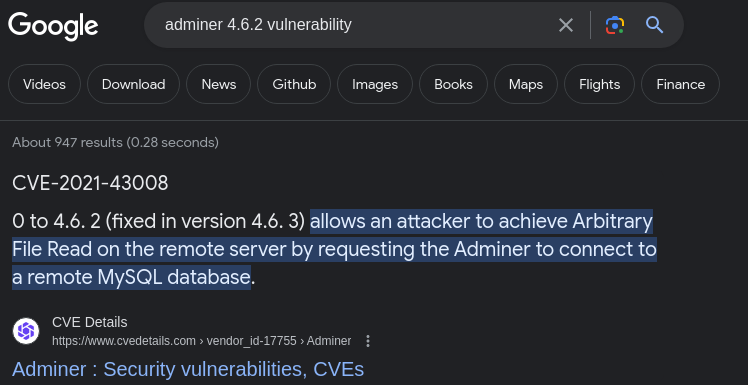
Task: Click the Google logo
Action: pyautogui.click(x=53, y=27)
